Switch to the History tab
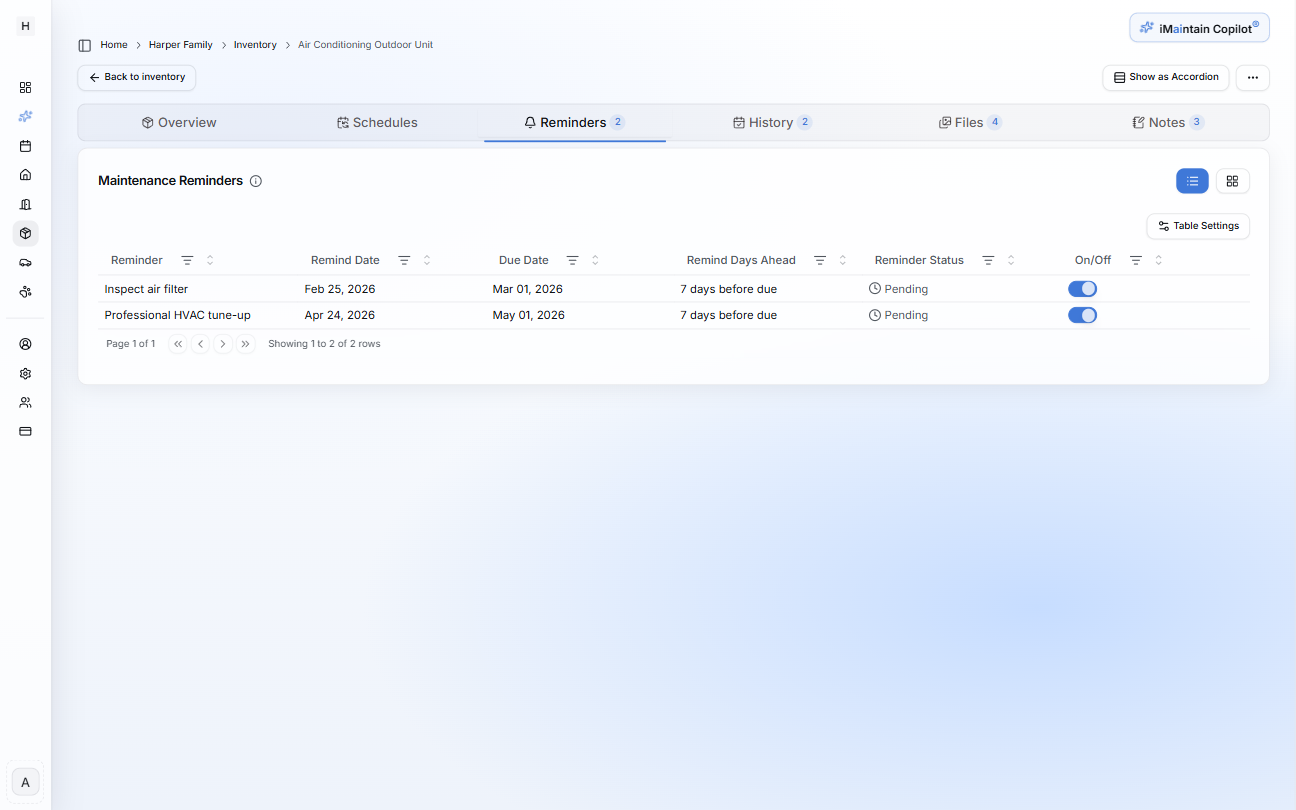Screen dimensions: 1296x810 coord(771,121)
